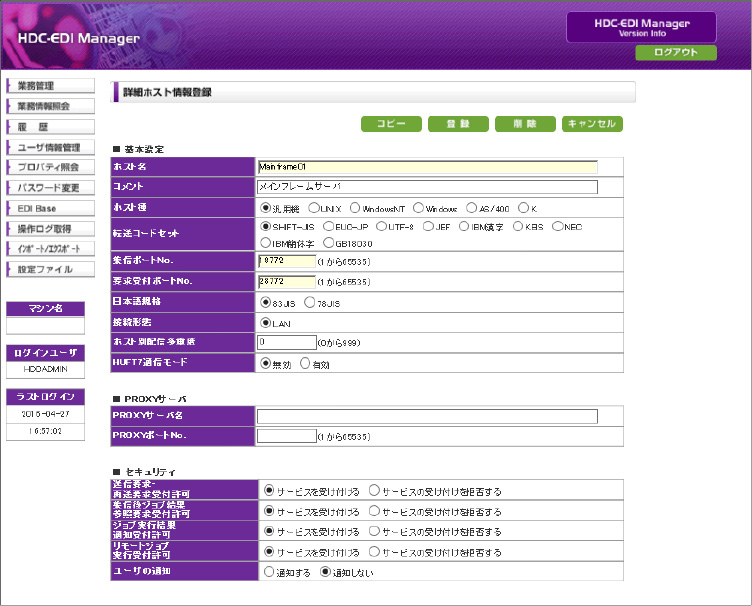
Task: Select the 78JIS Japanese standard option
Action: pos(310,301)
